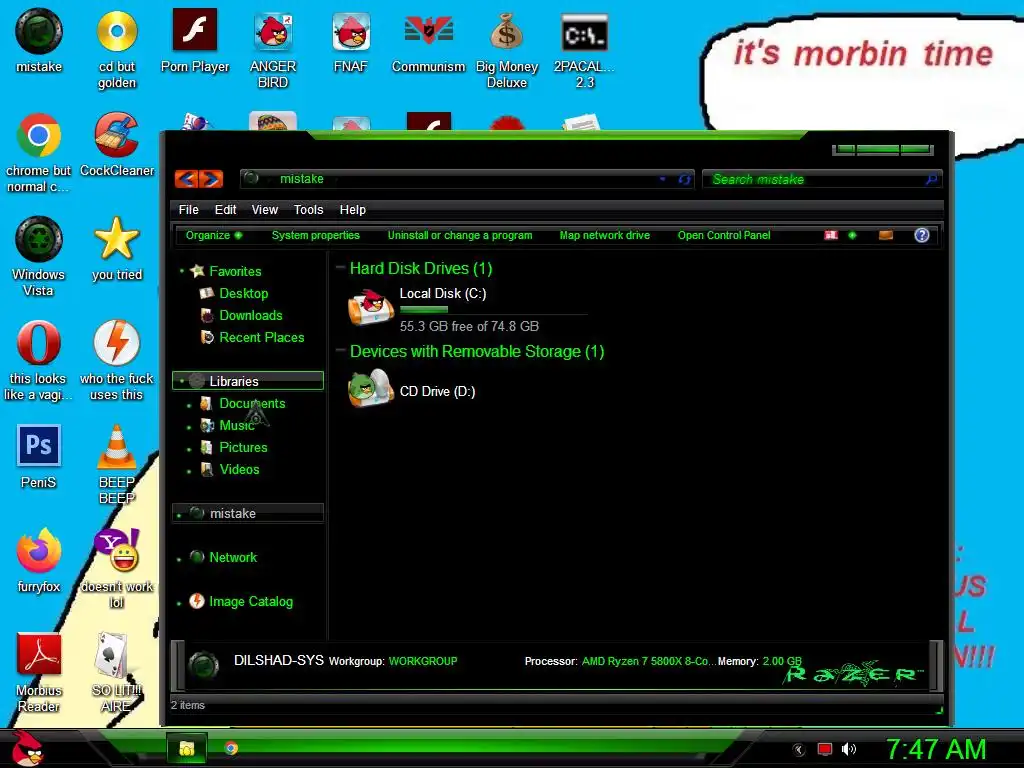Open the view options dropdown arrow
This screenshot has height=768, width=1024.
point(852,235)
